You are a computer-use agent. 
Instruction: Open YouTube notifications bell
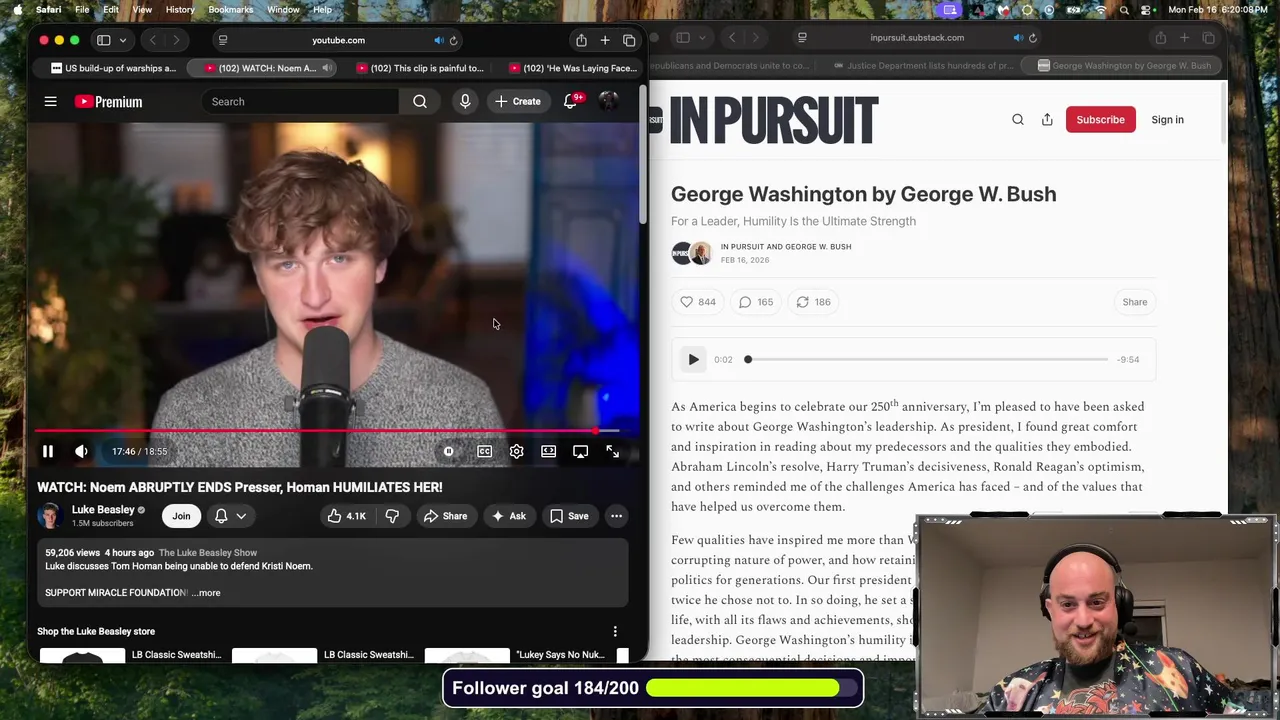pyautogui.click(x=570, y=101)
